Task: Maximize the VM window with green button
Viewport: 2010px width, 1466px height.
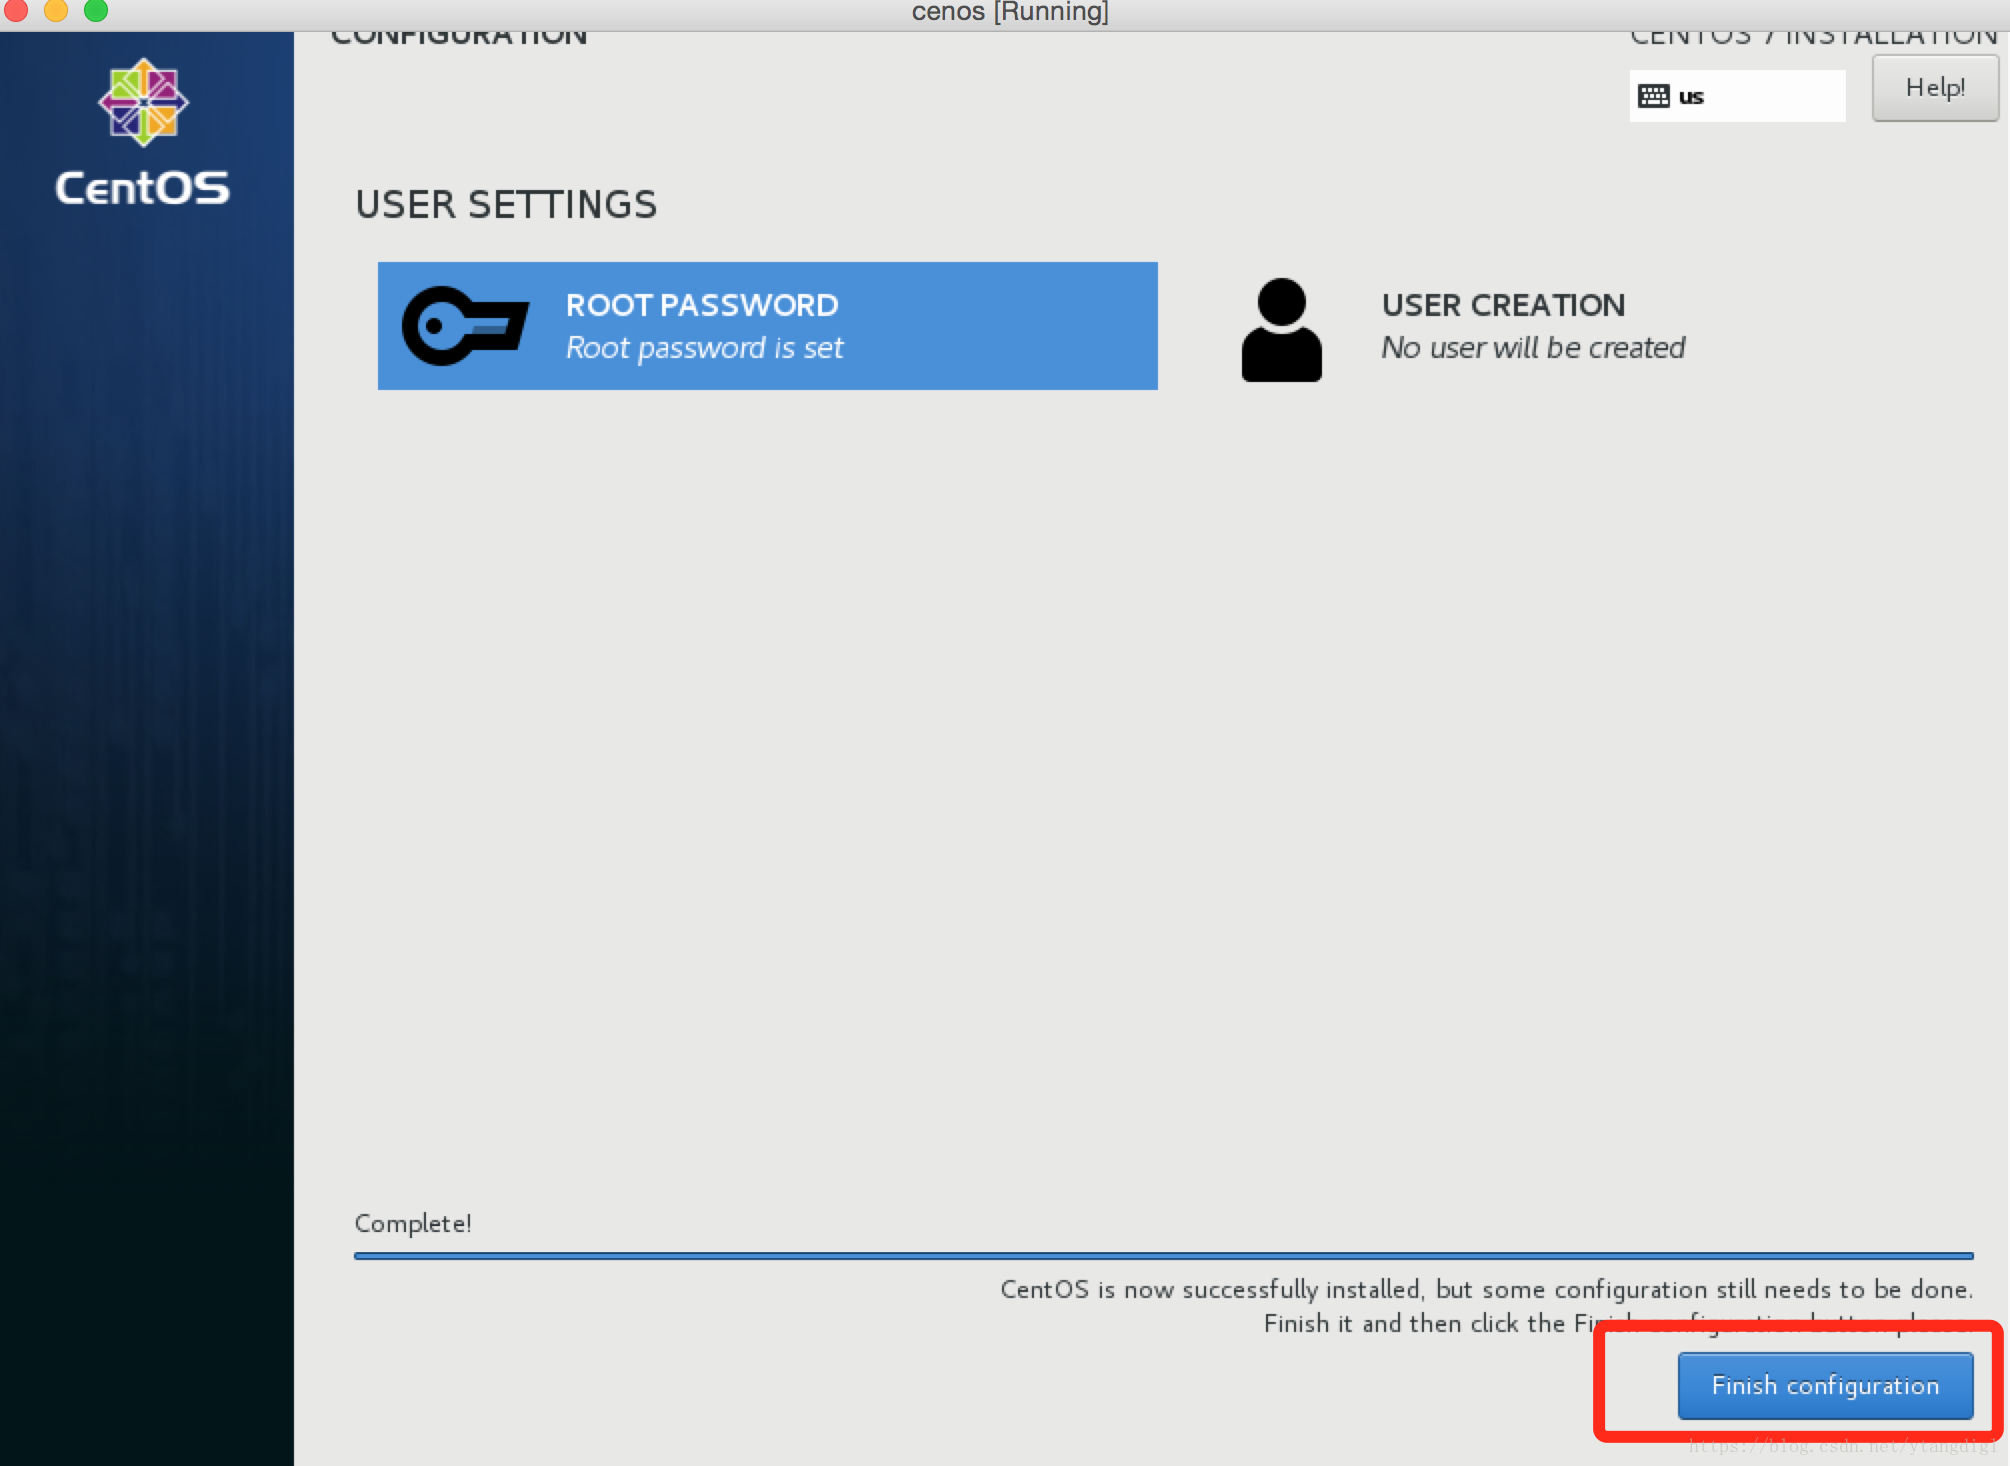Action: click(96, 10)
